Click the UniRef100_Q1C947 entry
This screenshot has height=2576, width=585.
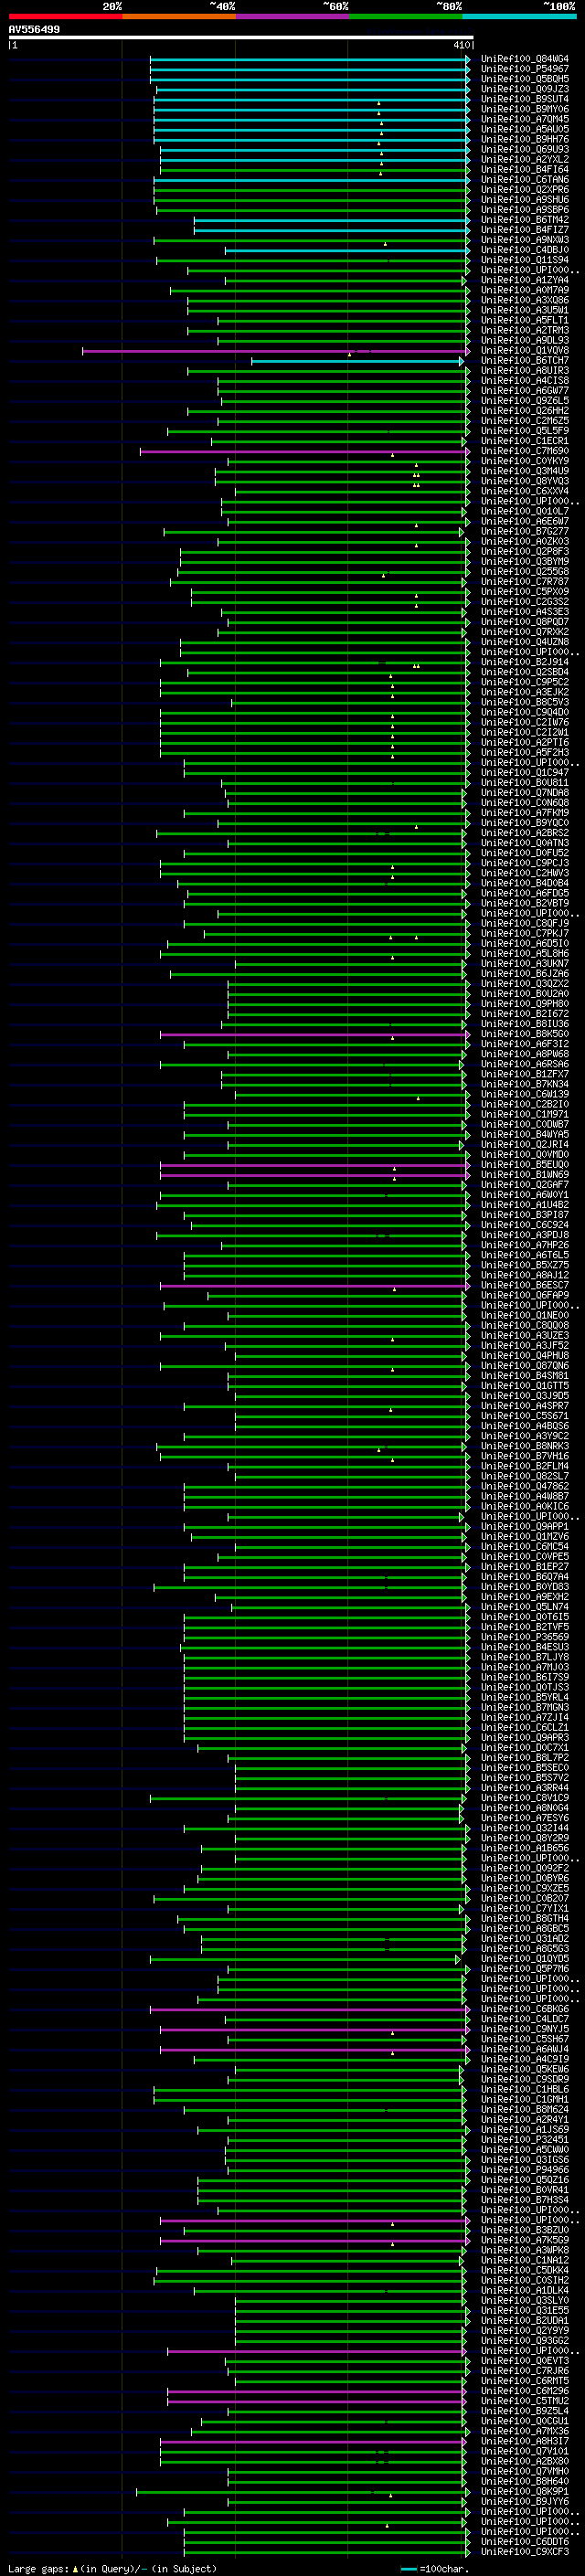click(x=524, y=773)
